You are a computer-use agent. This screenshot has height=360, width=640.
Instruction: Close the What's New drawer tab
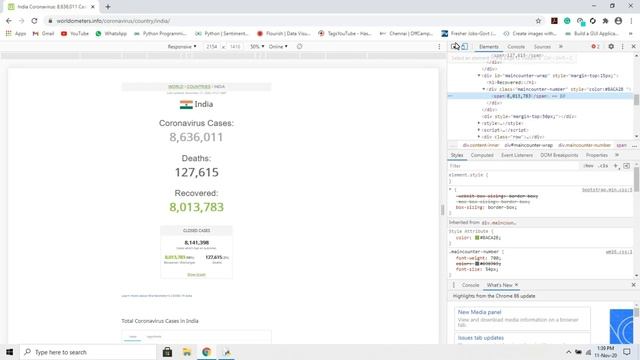click(x=516, y=285)
